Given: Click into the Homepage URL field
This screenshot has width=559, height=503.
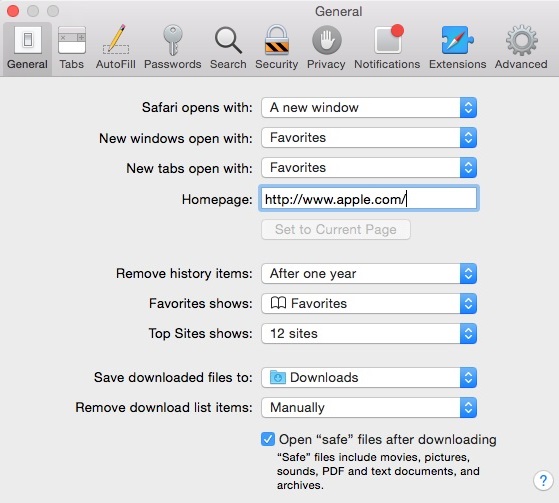Looking at the screenshot, I should 369,198.
